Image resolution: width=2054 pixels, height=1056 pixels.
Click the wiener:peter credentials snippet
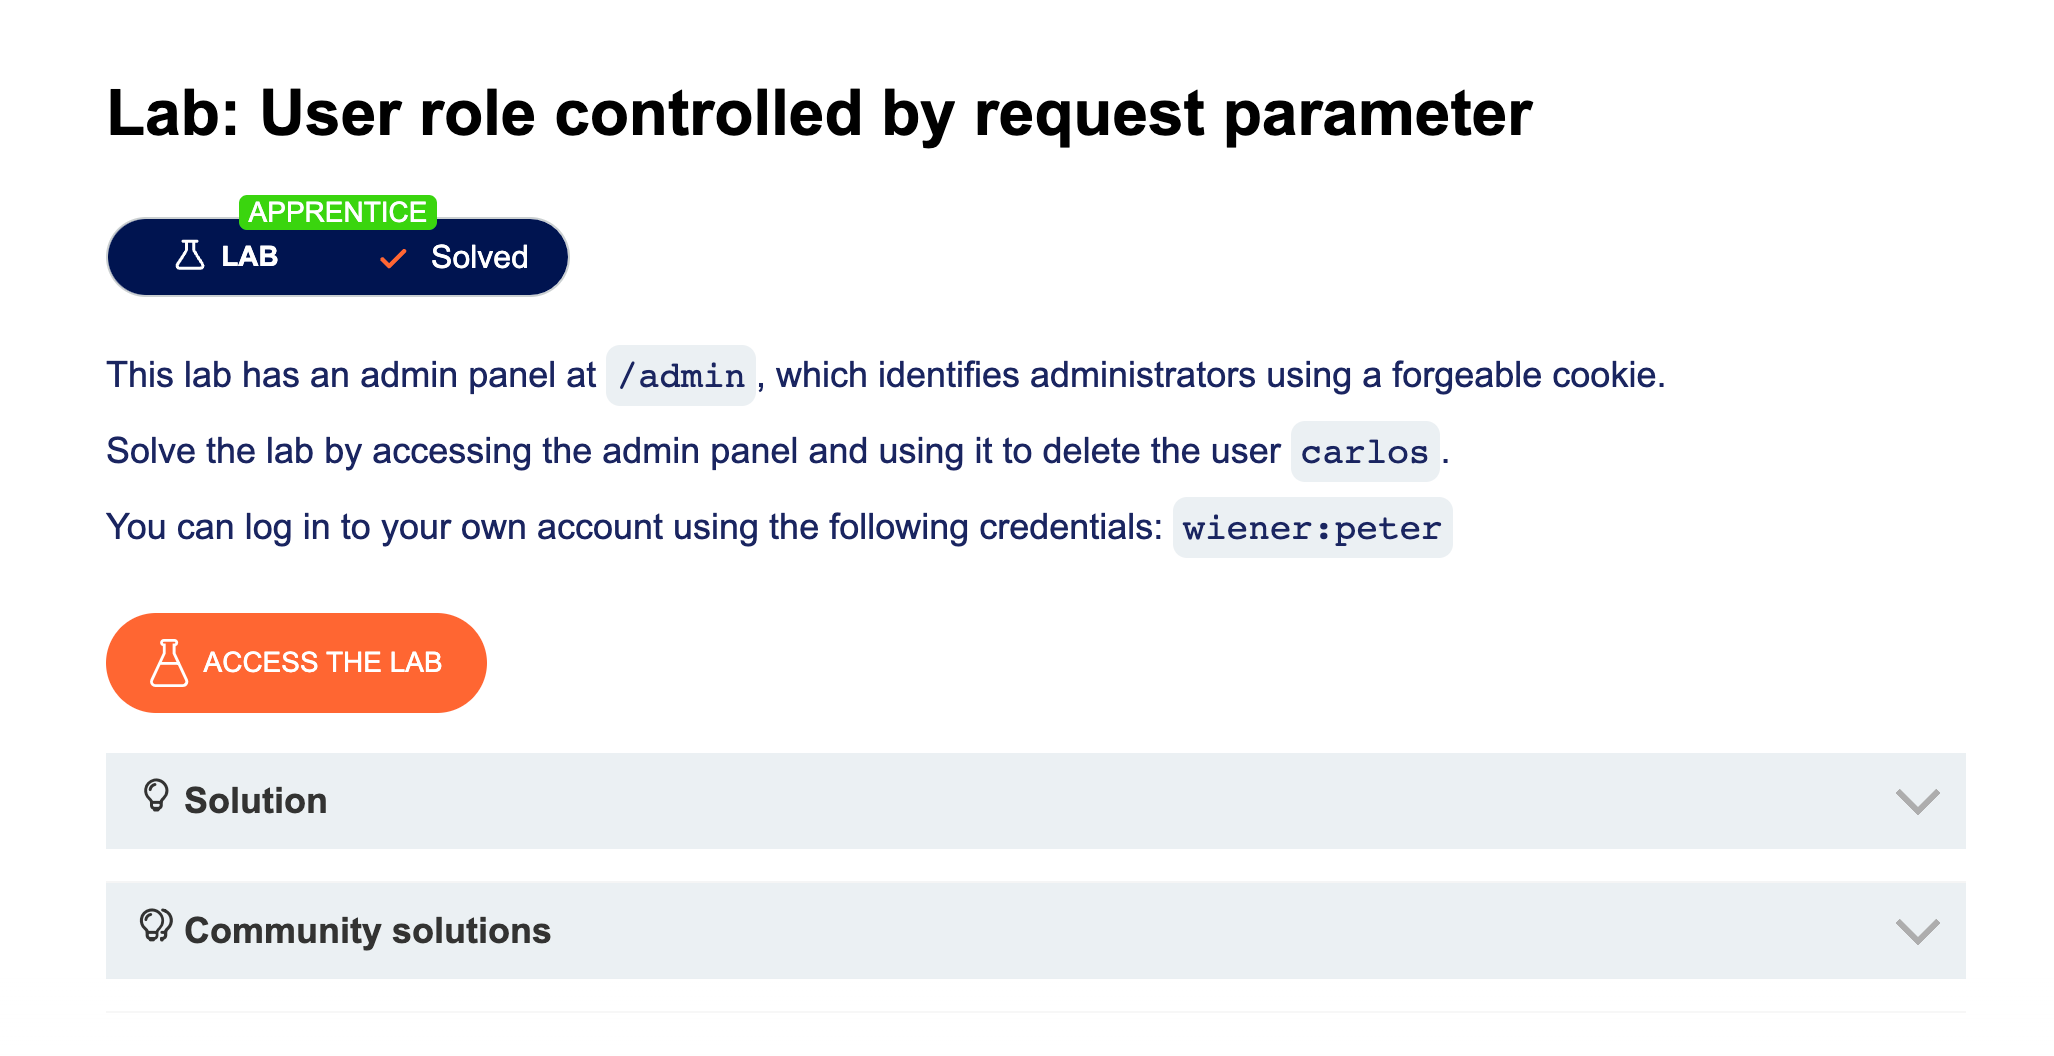pyautogui.click(x=1311, y=528)
